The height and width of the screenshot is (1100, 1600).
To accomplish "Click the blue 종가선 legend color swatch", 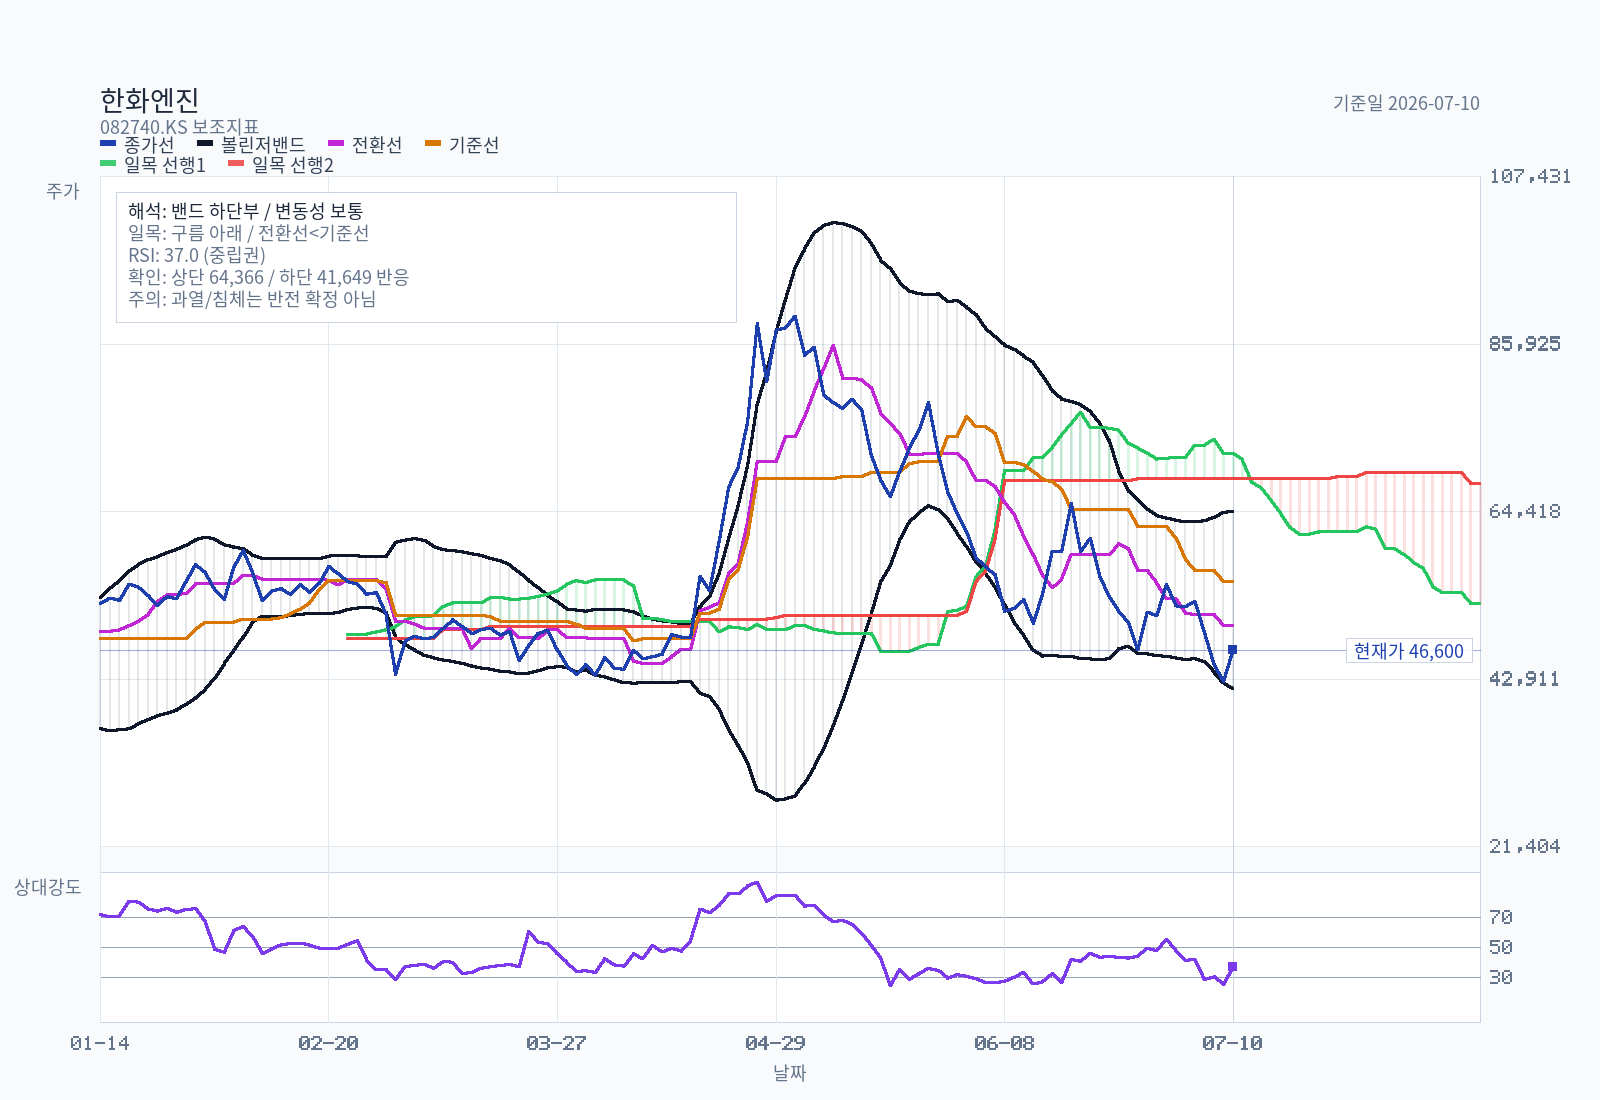I will pyautogui.click(x=108, y=144).
